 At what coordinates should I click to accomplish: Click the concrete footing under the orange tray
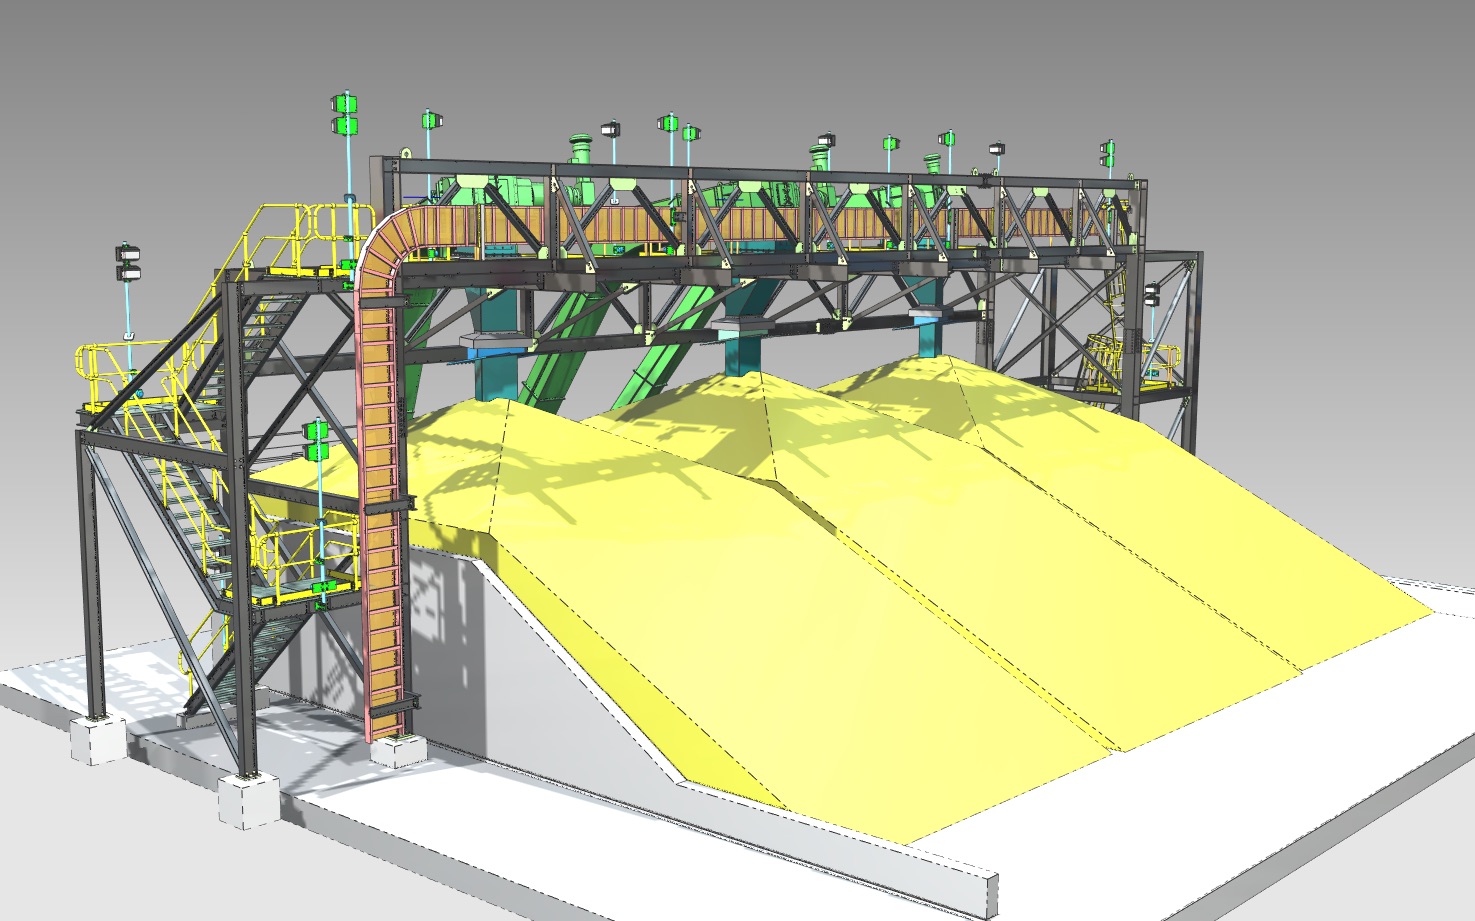coord(400,750)
